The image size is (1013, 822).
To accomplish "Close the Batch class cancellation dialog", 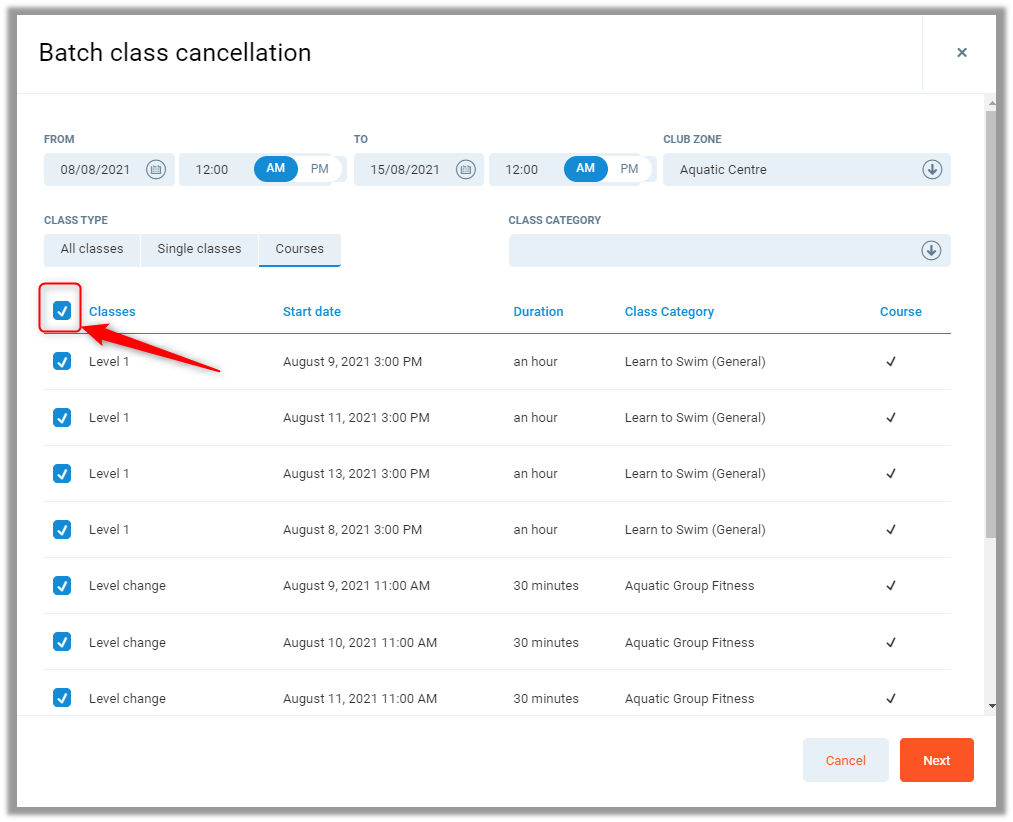I will (961, 53).
